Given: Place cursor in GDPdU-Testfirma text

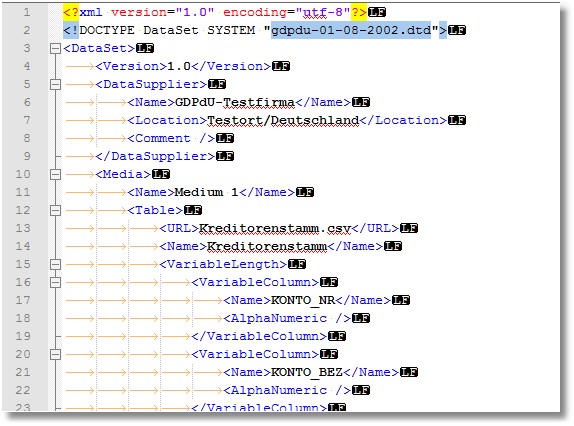Looking at the screenshot, I should point(235,102).
